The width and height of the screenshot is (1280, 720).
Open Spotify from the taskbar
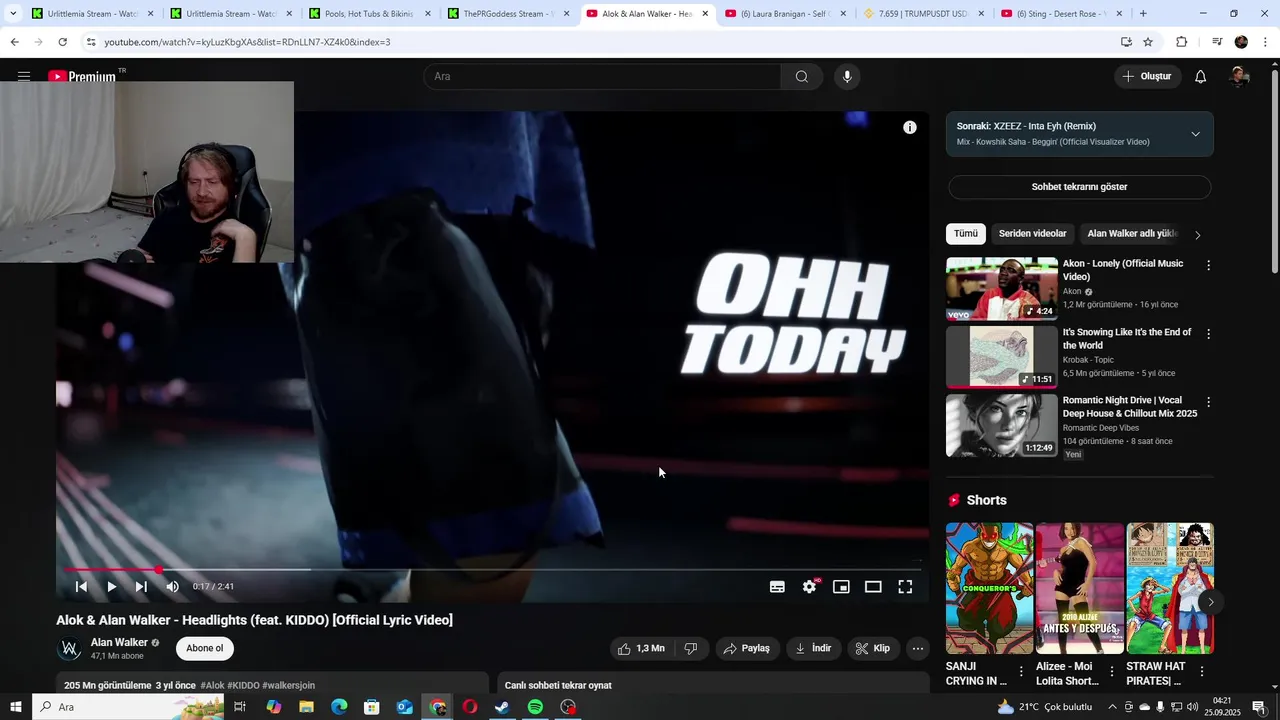point(535,707)
